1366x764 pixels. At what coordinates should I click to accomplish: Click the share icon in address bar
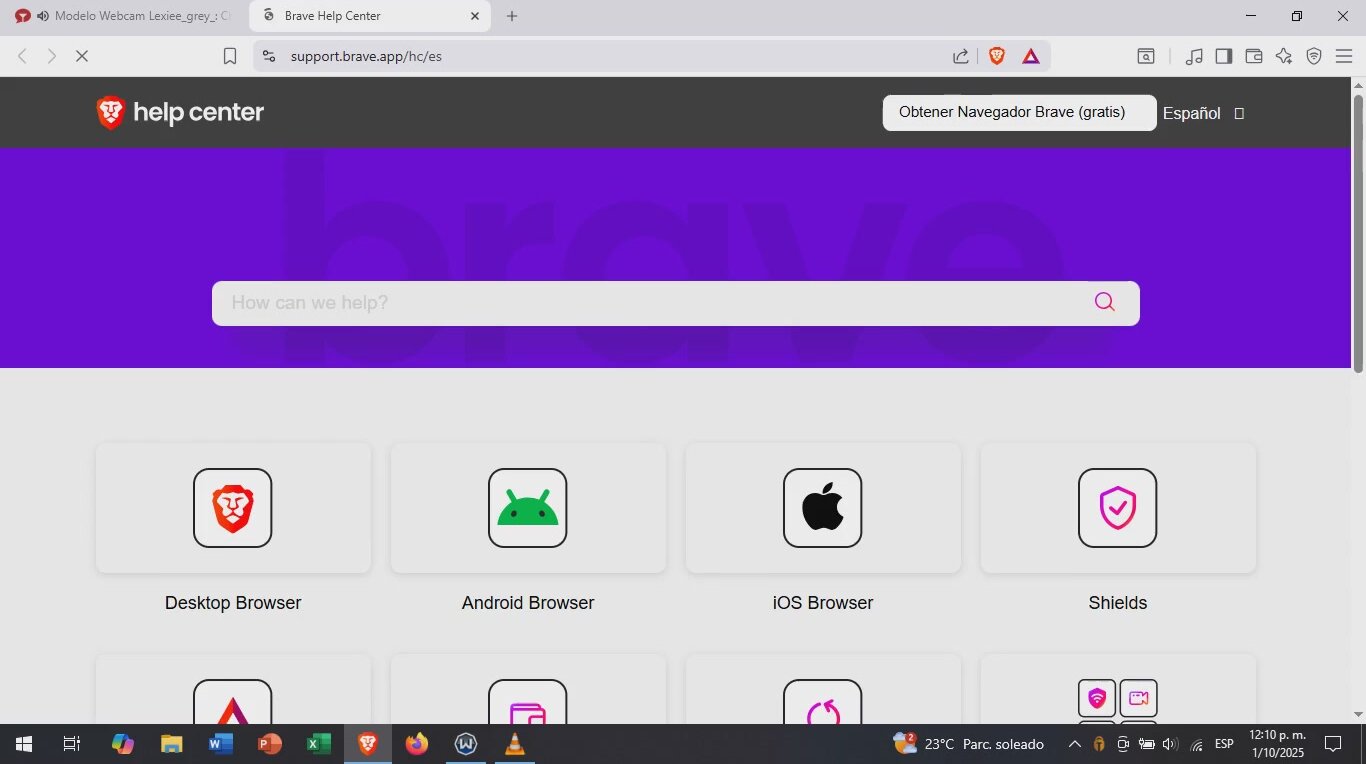(x=961, y=56)
